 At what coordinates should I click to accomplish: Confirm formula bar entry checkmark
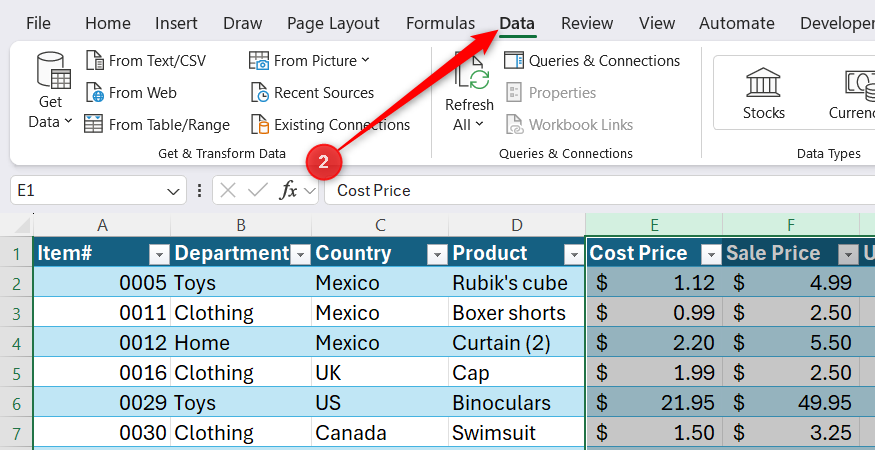pos(257,190)
